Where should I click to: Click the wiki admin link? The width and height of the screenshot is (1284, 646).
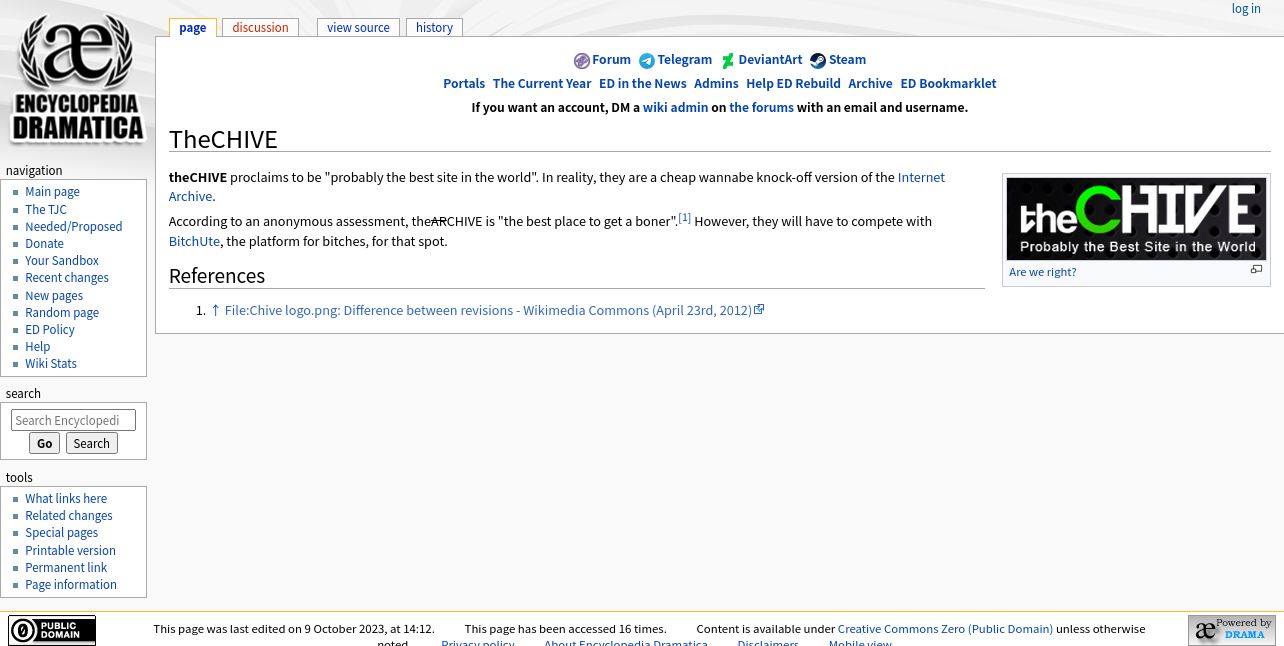click(x=675, y=108)
